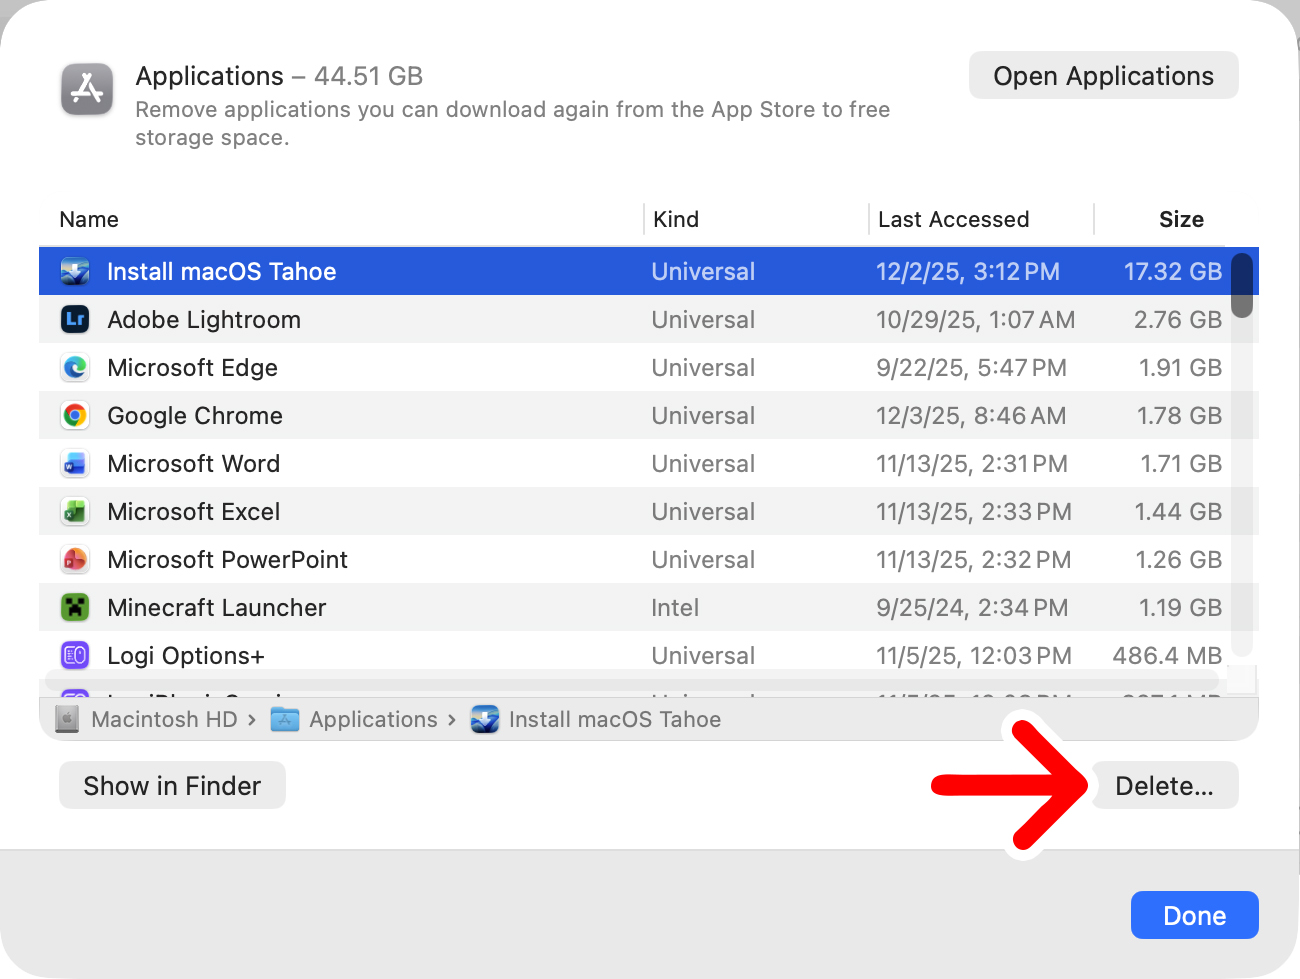Click the Microsoft Word icon
The height and width of the screenshot is (979, 1300).
click(75, 464)
